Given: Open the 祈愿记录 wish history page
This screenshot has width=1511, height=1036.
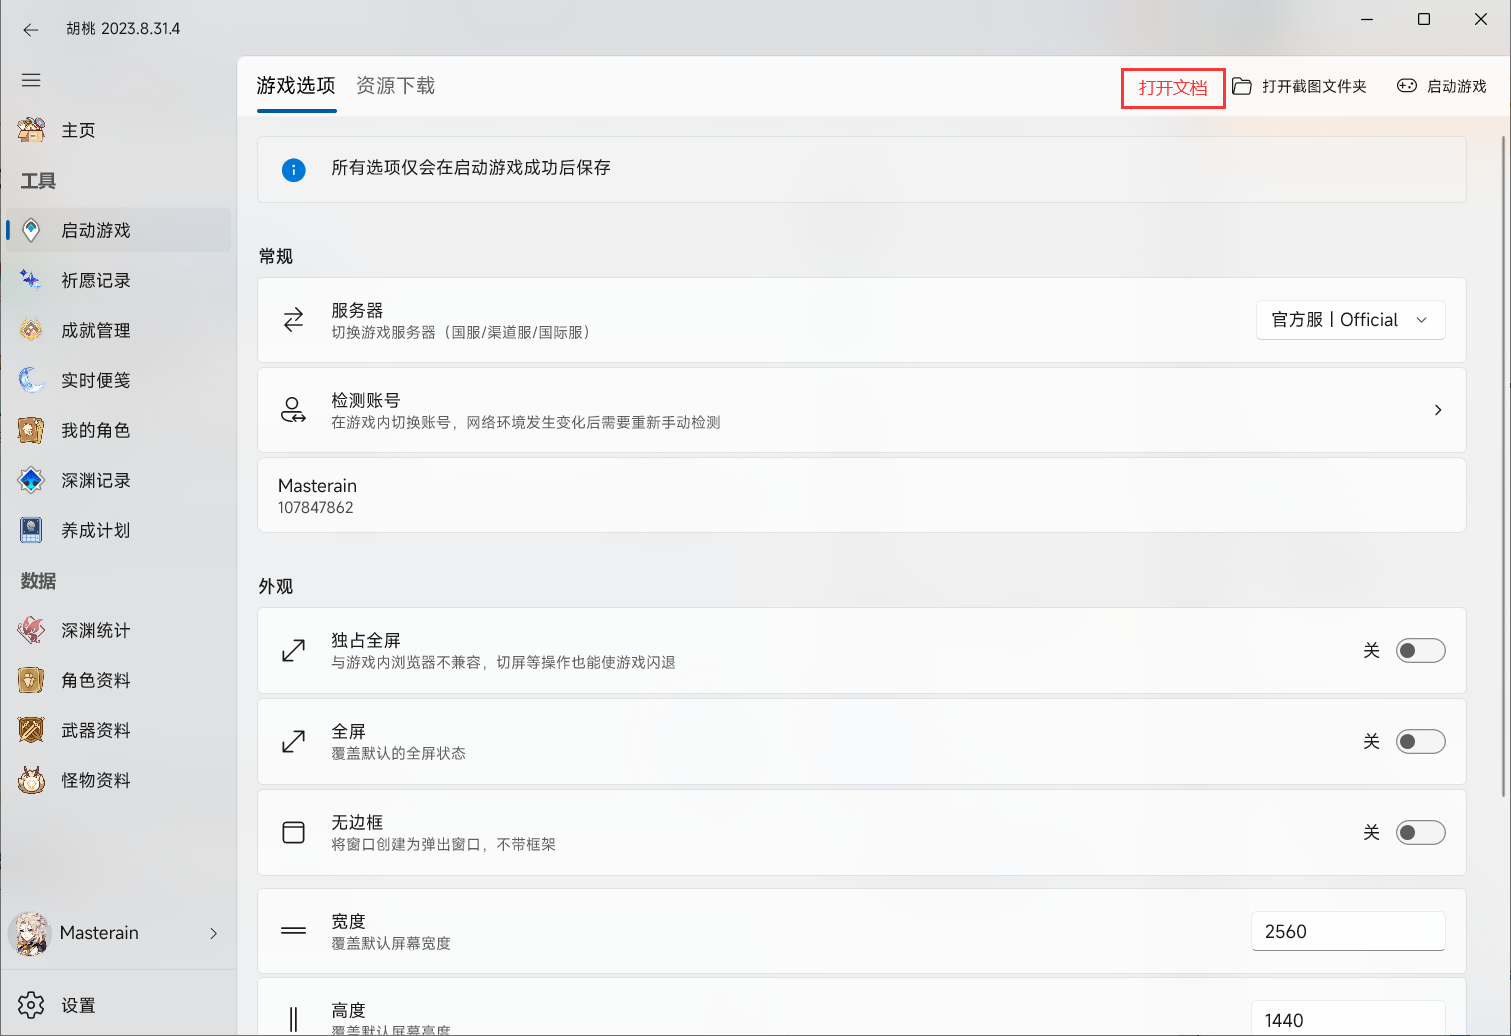Looking at the screenshot, I should pyautogui.click(x=95, y=280).
